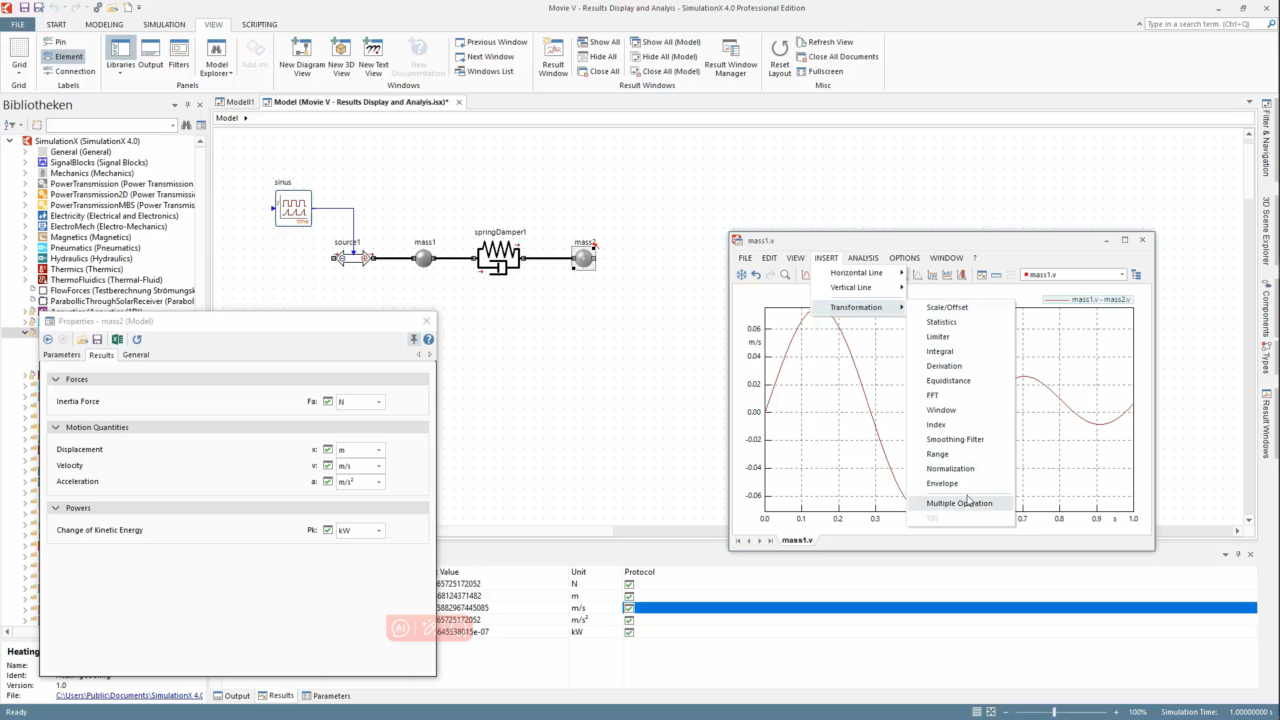Toggle the Protocol checkbox in the kW row

pos(629,632)
